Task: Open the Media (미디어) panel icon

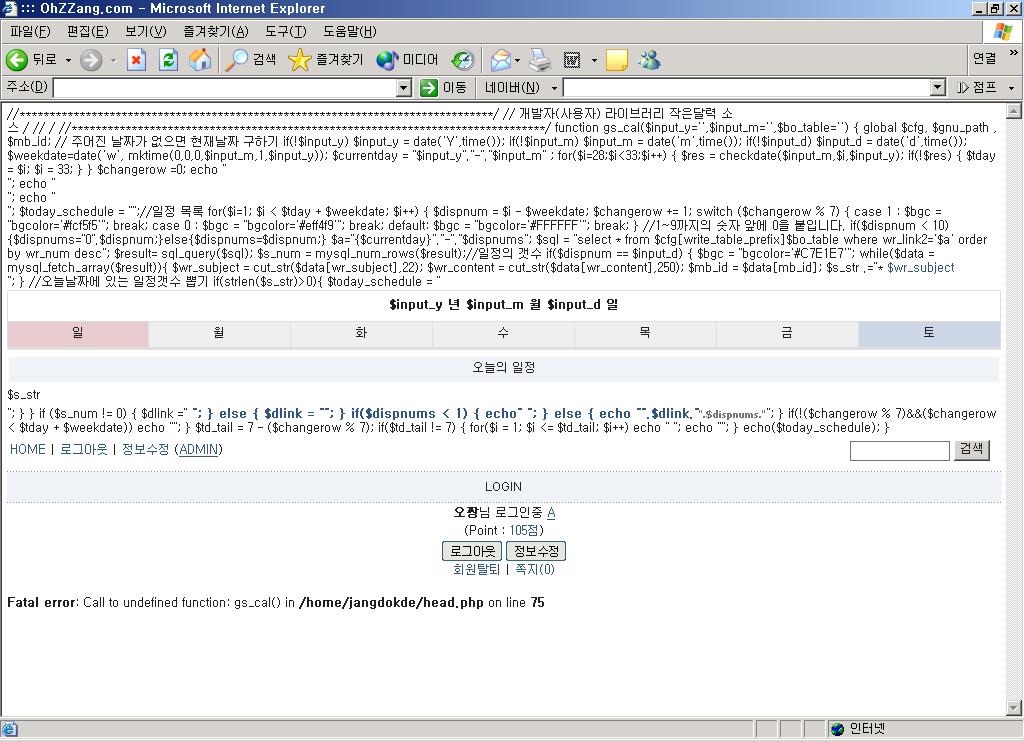Action: pyautogui.click(x=387, y=60)
